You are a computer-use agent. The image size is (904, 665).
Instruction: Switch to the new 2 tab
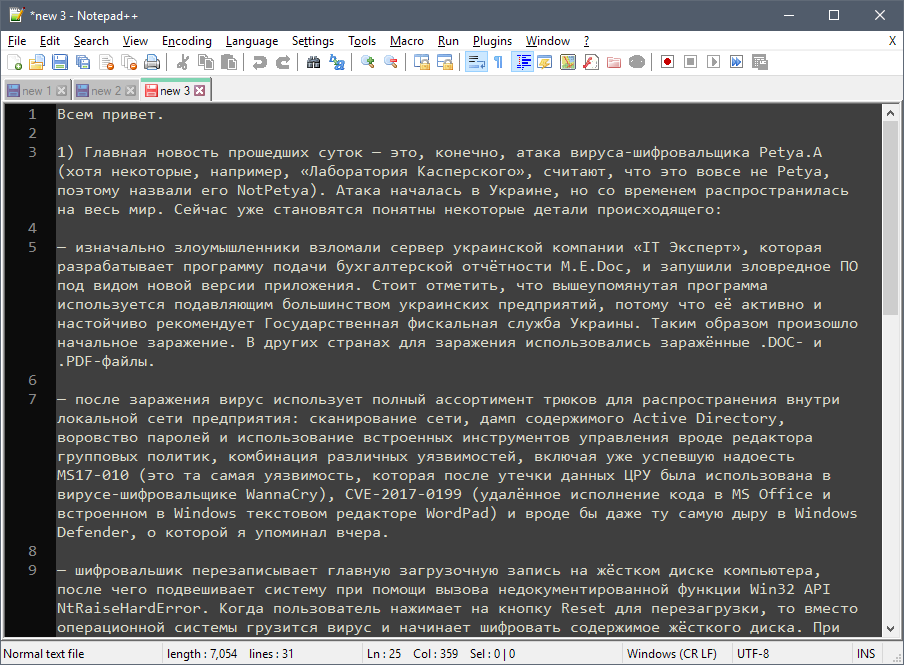[106, 91]
